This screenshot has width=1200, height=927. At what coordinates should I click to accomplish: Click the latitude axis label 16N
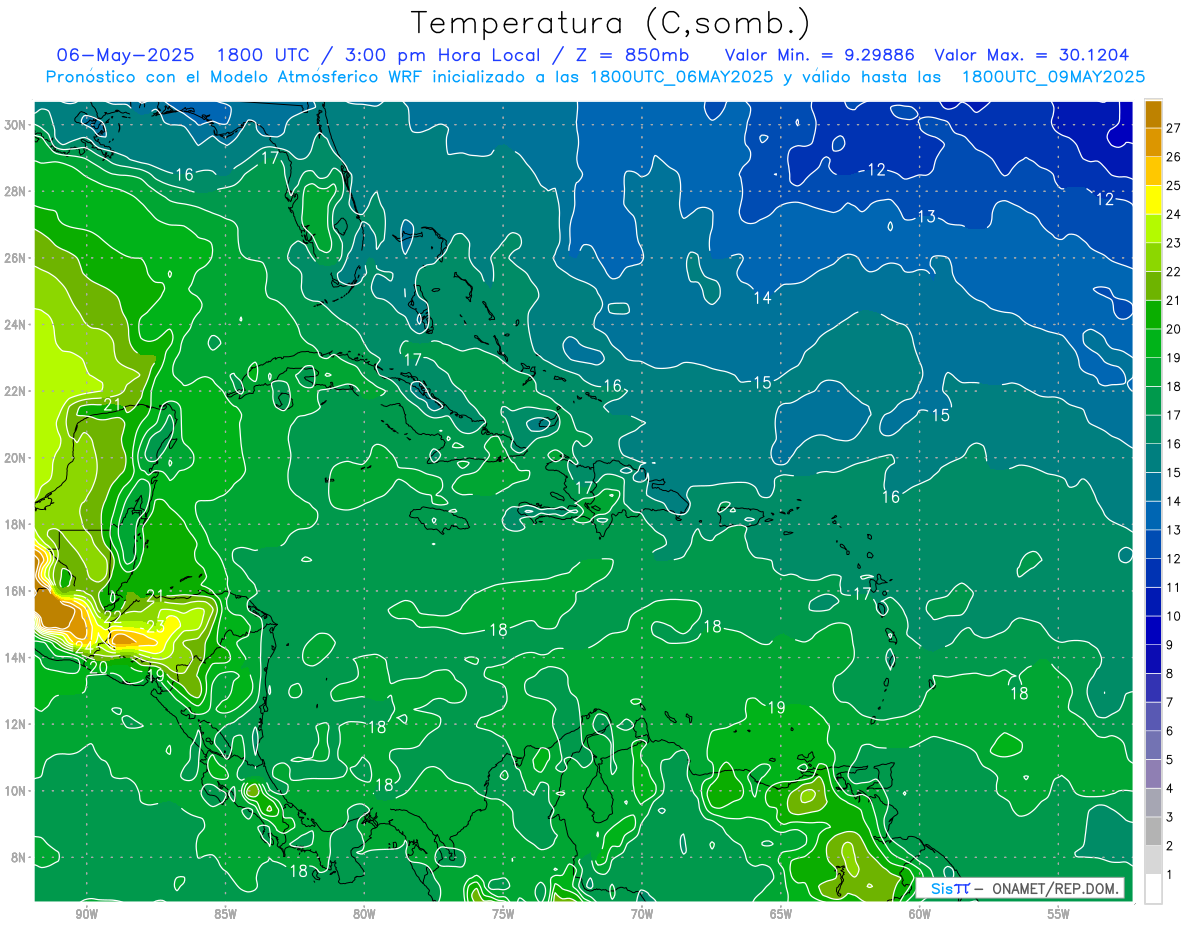click(x=16, y=591)
